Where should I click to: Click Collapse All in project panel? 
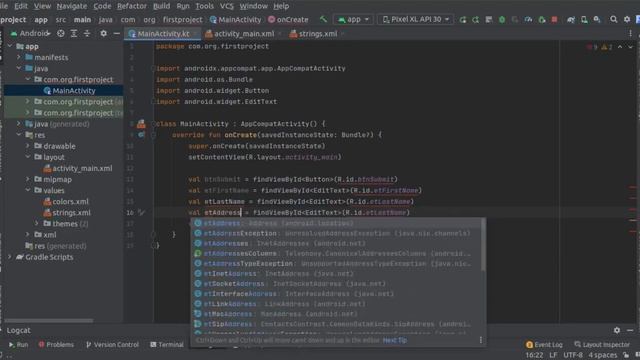pyautogui.click(x=87, y=33)
